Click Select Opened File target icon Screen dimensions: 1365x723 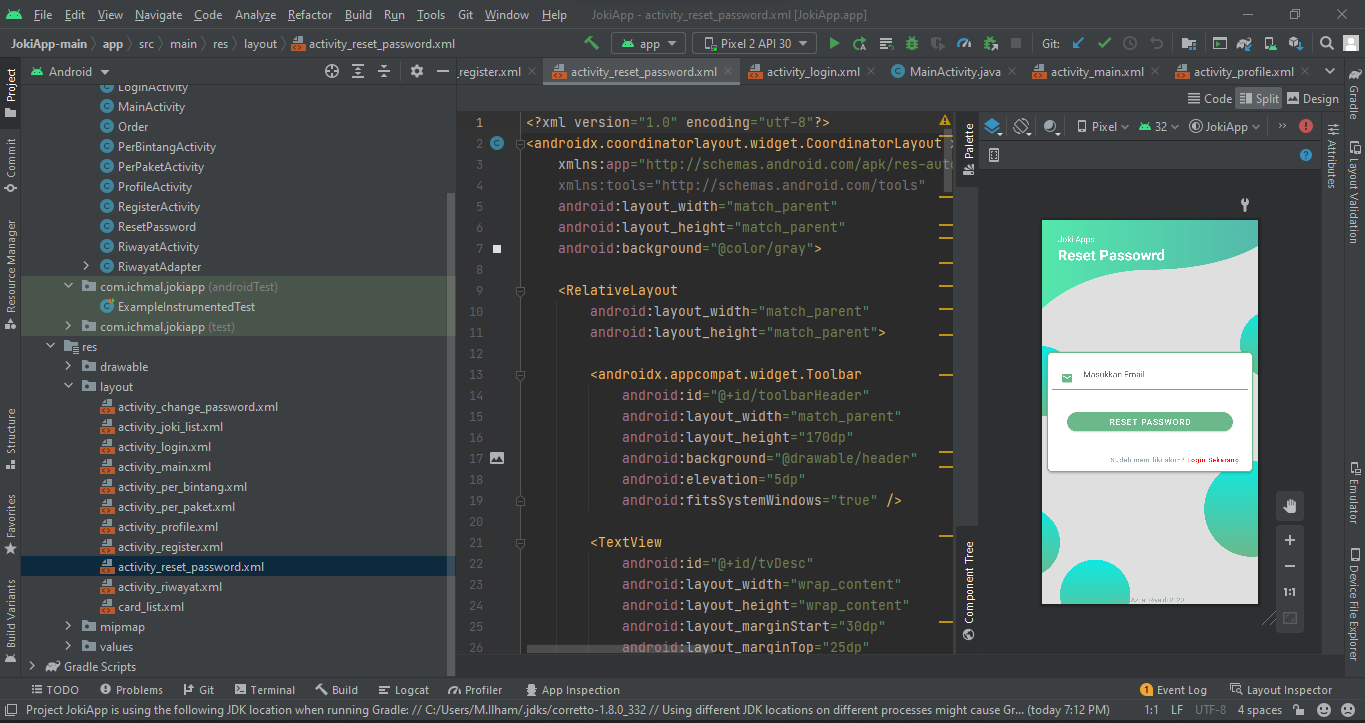click(x=332, y=71)
